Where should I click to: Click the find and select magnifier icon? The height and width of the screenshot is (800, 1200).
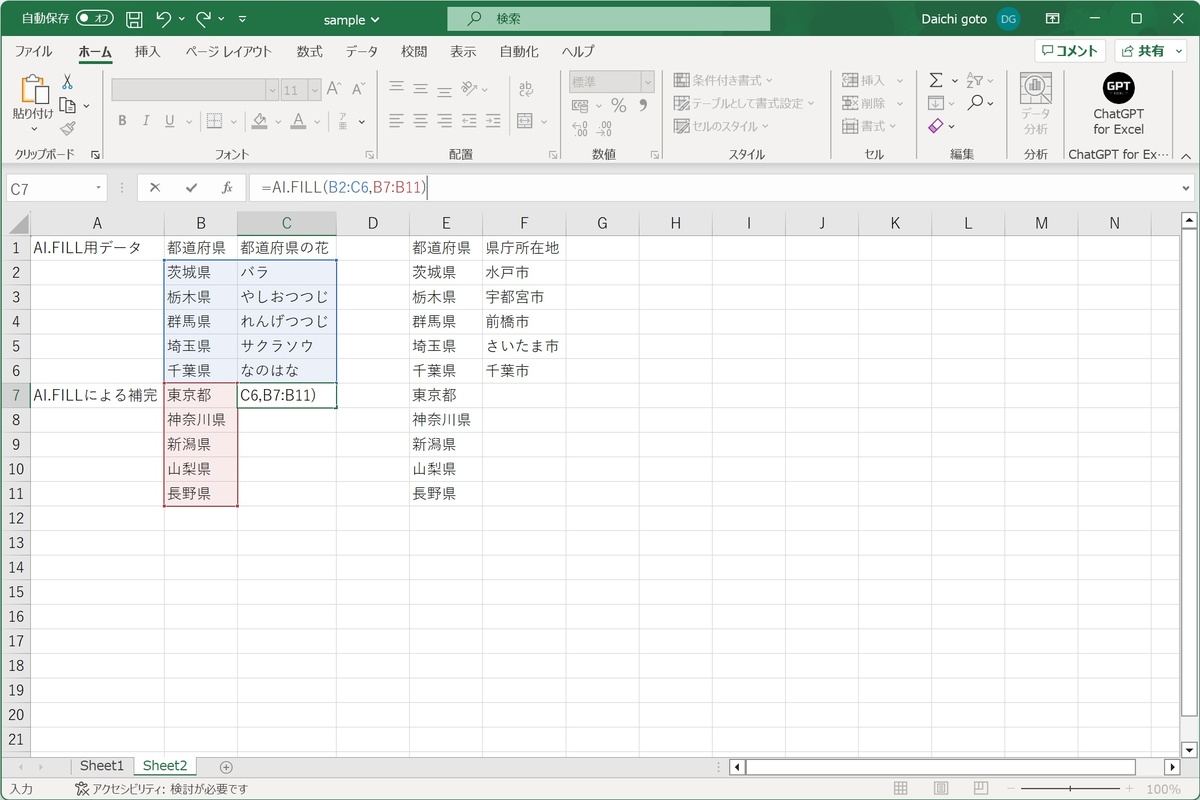tap(975, 103)
